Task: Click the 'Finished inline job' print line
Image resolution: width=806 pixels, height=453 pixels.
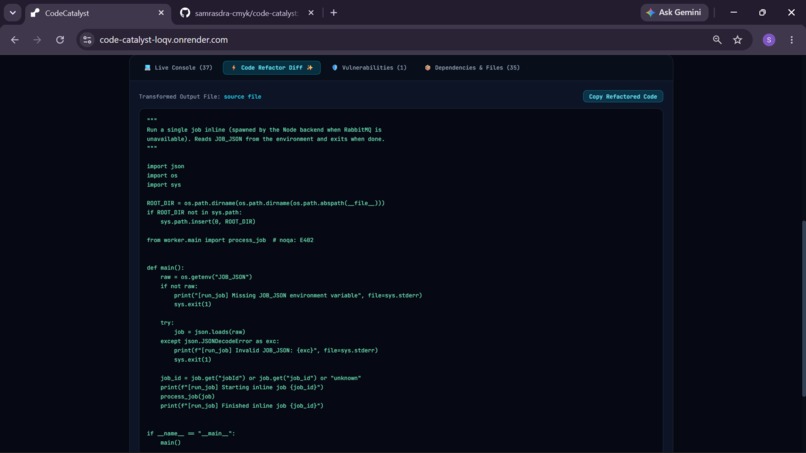Action: [x=242, y=406]
